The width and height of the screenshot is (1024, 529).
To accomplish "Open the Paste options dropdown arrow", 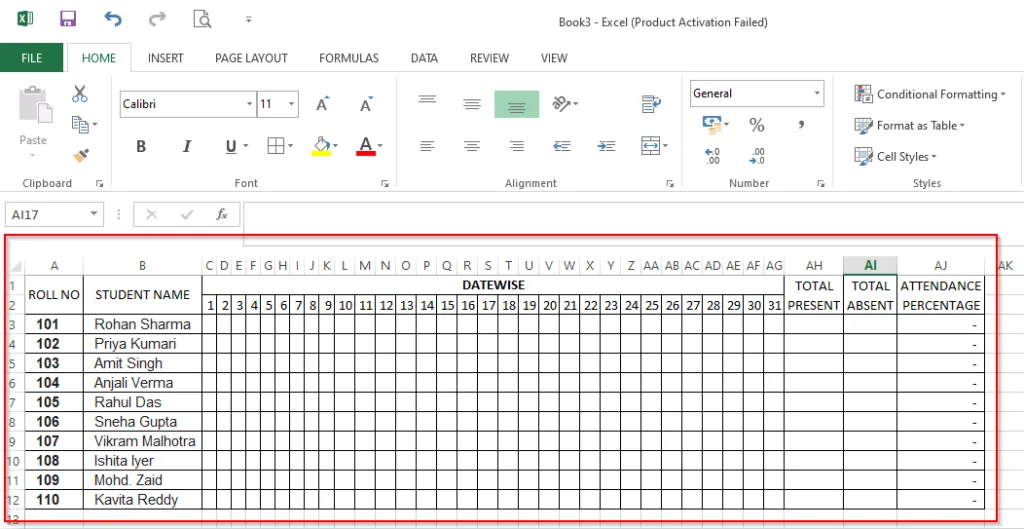I will (x=33, y=155).
